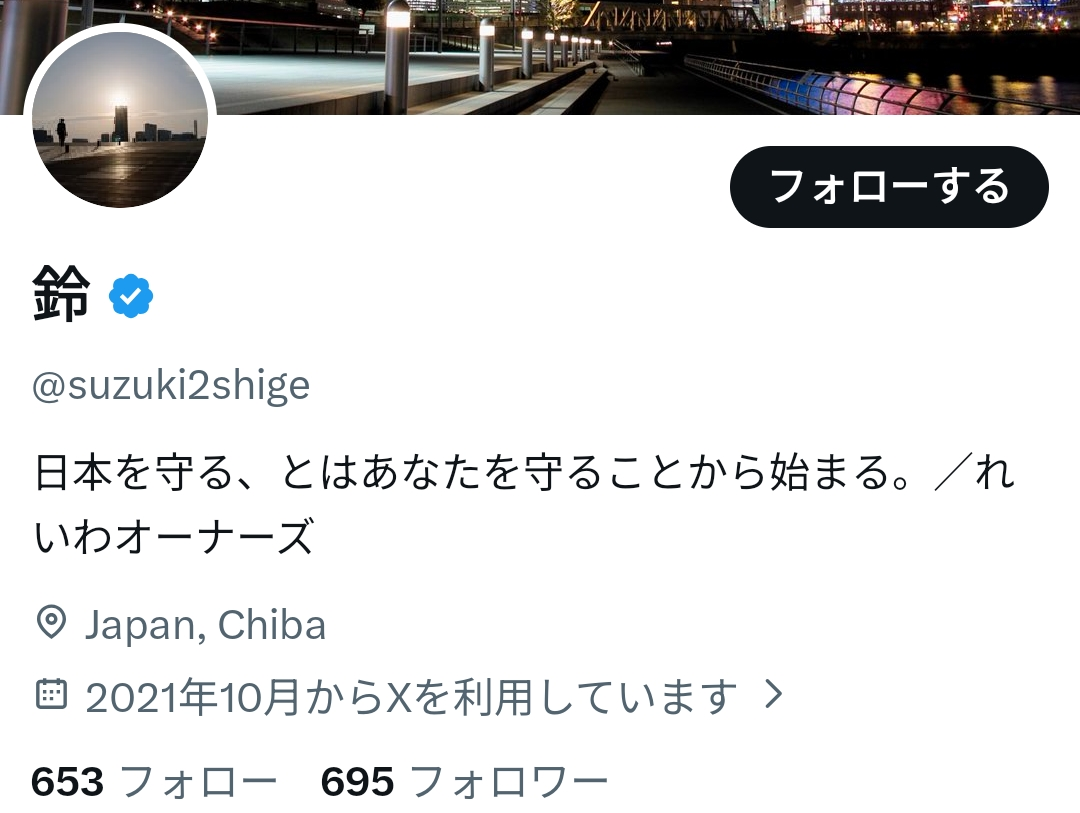Click the blue verified checkmark badge
1080x813 pixels.
(x=131, y=296)
